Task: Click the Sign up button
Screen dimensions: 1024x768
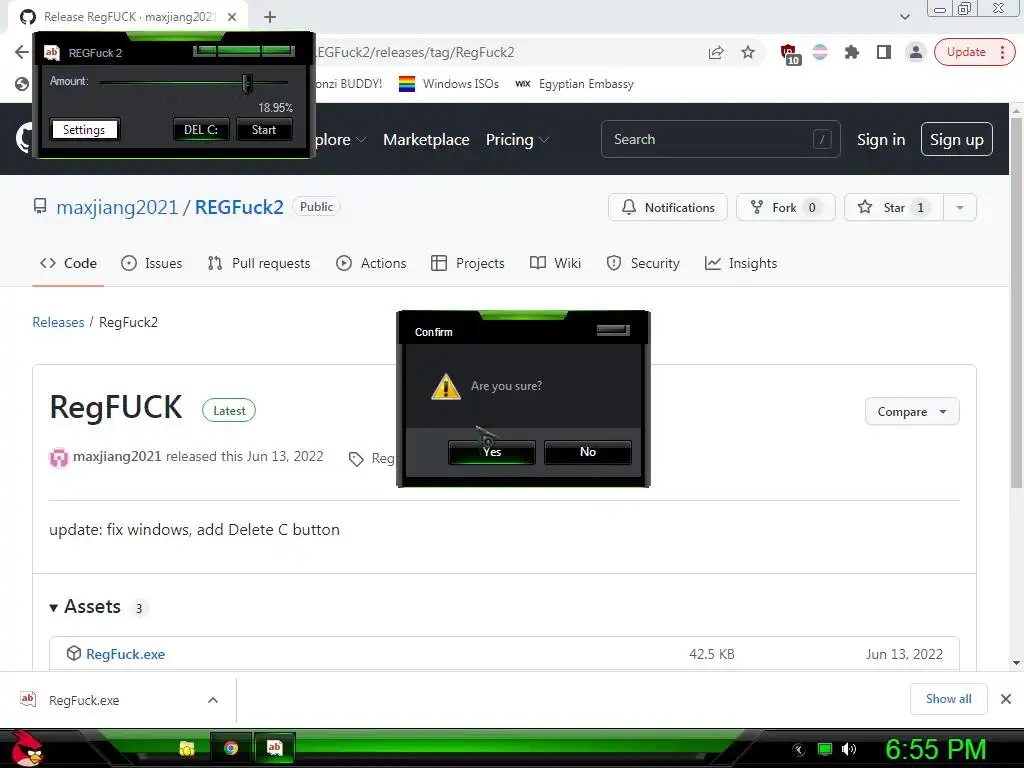Action: (x=957, y=139)
